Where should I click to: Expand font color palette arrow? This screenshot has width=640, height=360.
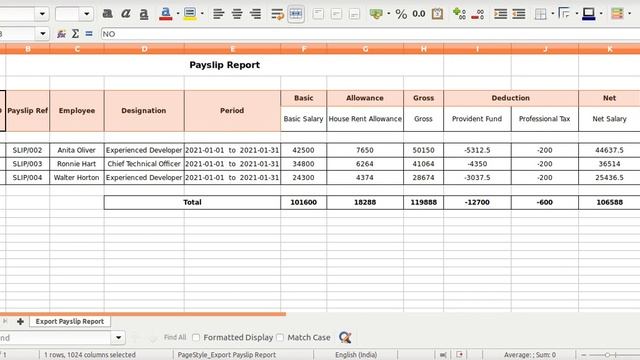pyautogui.click(x=178, y=14)
